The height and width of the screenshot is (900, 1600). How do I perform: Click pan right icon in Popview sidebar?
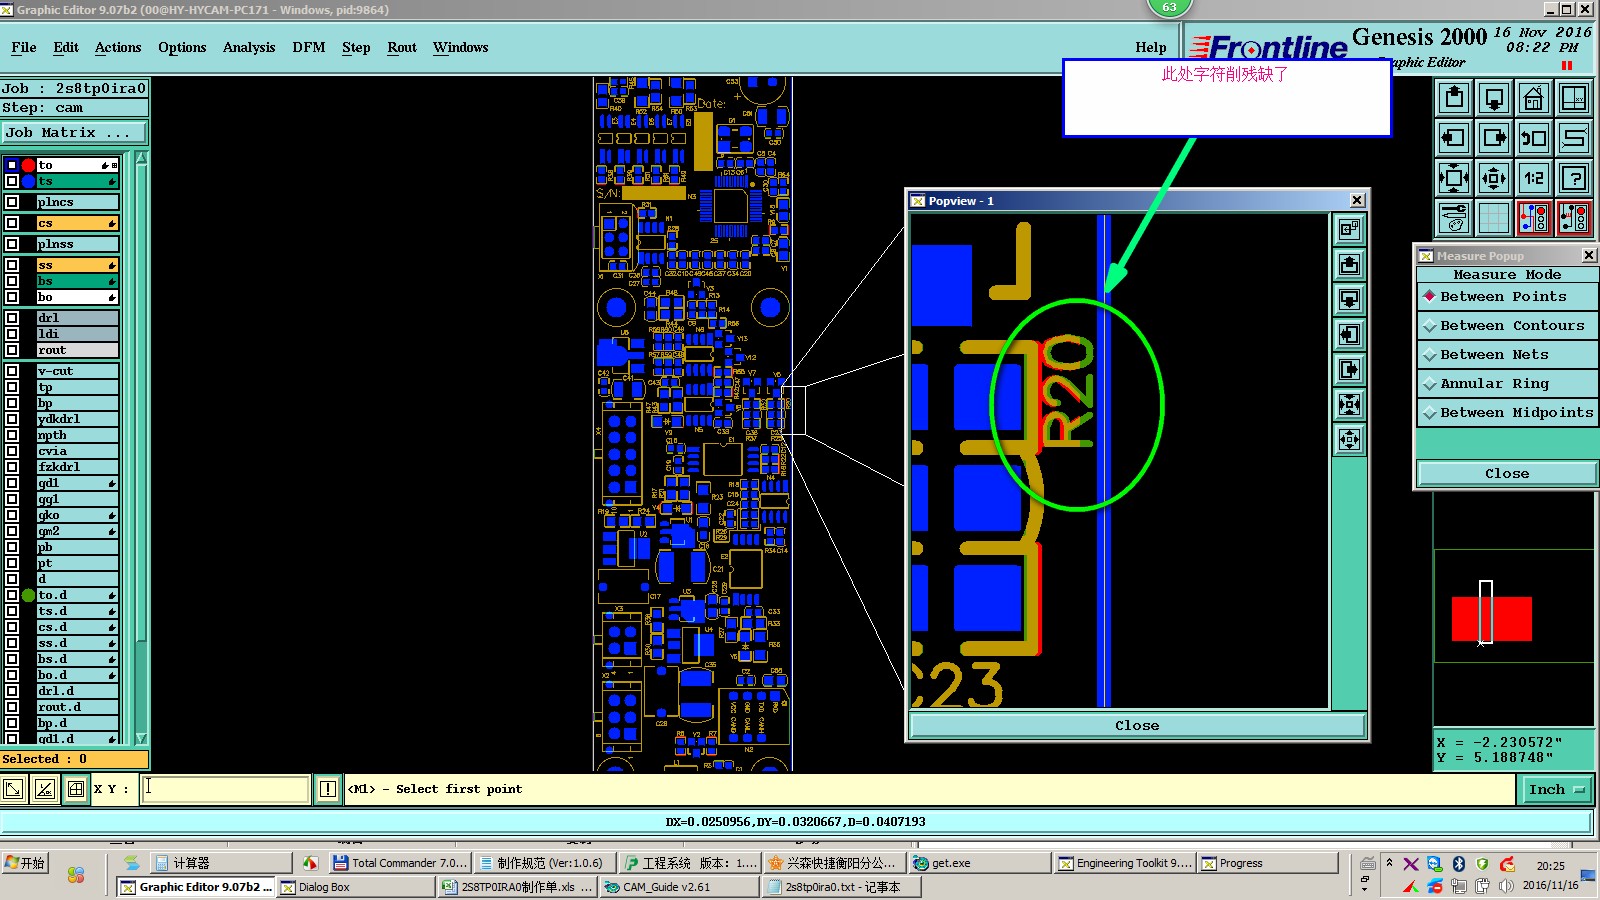pos(1349,370)
